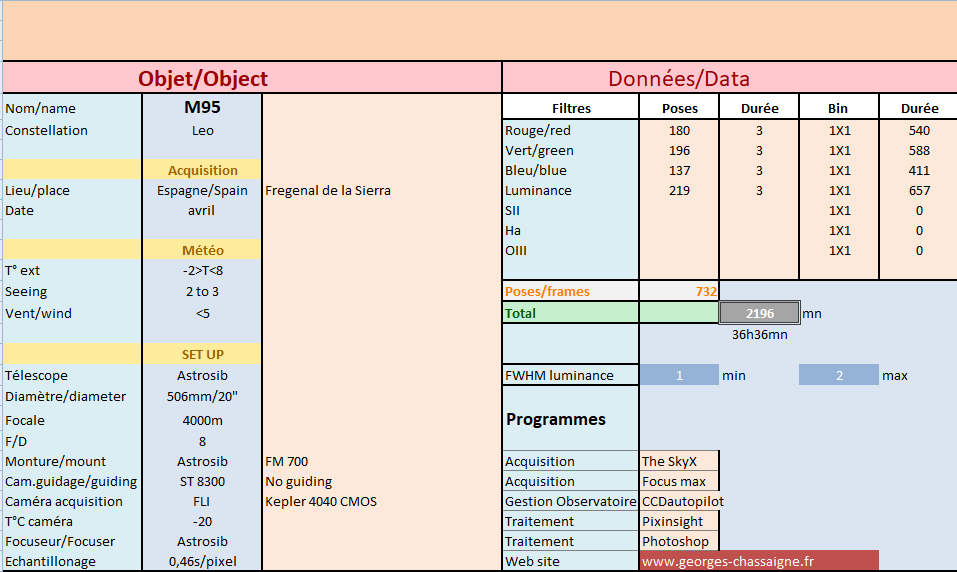The width and height of the screenshot is (957, 572).
Task: Select the FLI acquisition camera cell
Action: [202, 501]
